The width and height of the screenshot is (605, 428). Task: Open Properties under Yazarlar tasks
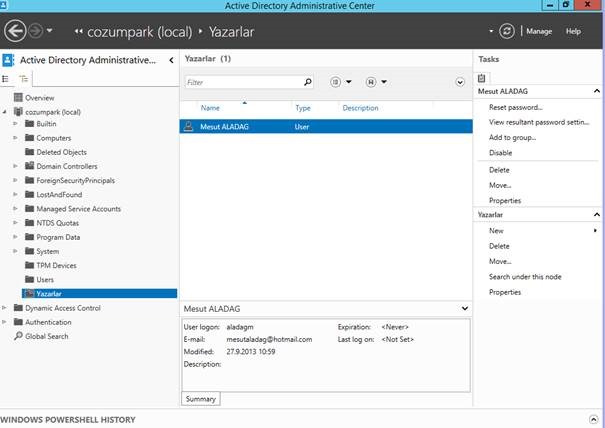(x=505, y=292)
